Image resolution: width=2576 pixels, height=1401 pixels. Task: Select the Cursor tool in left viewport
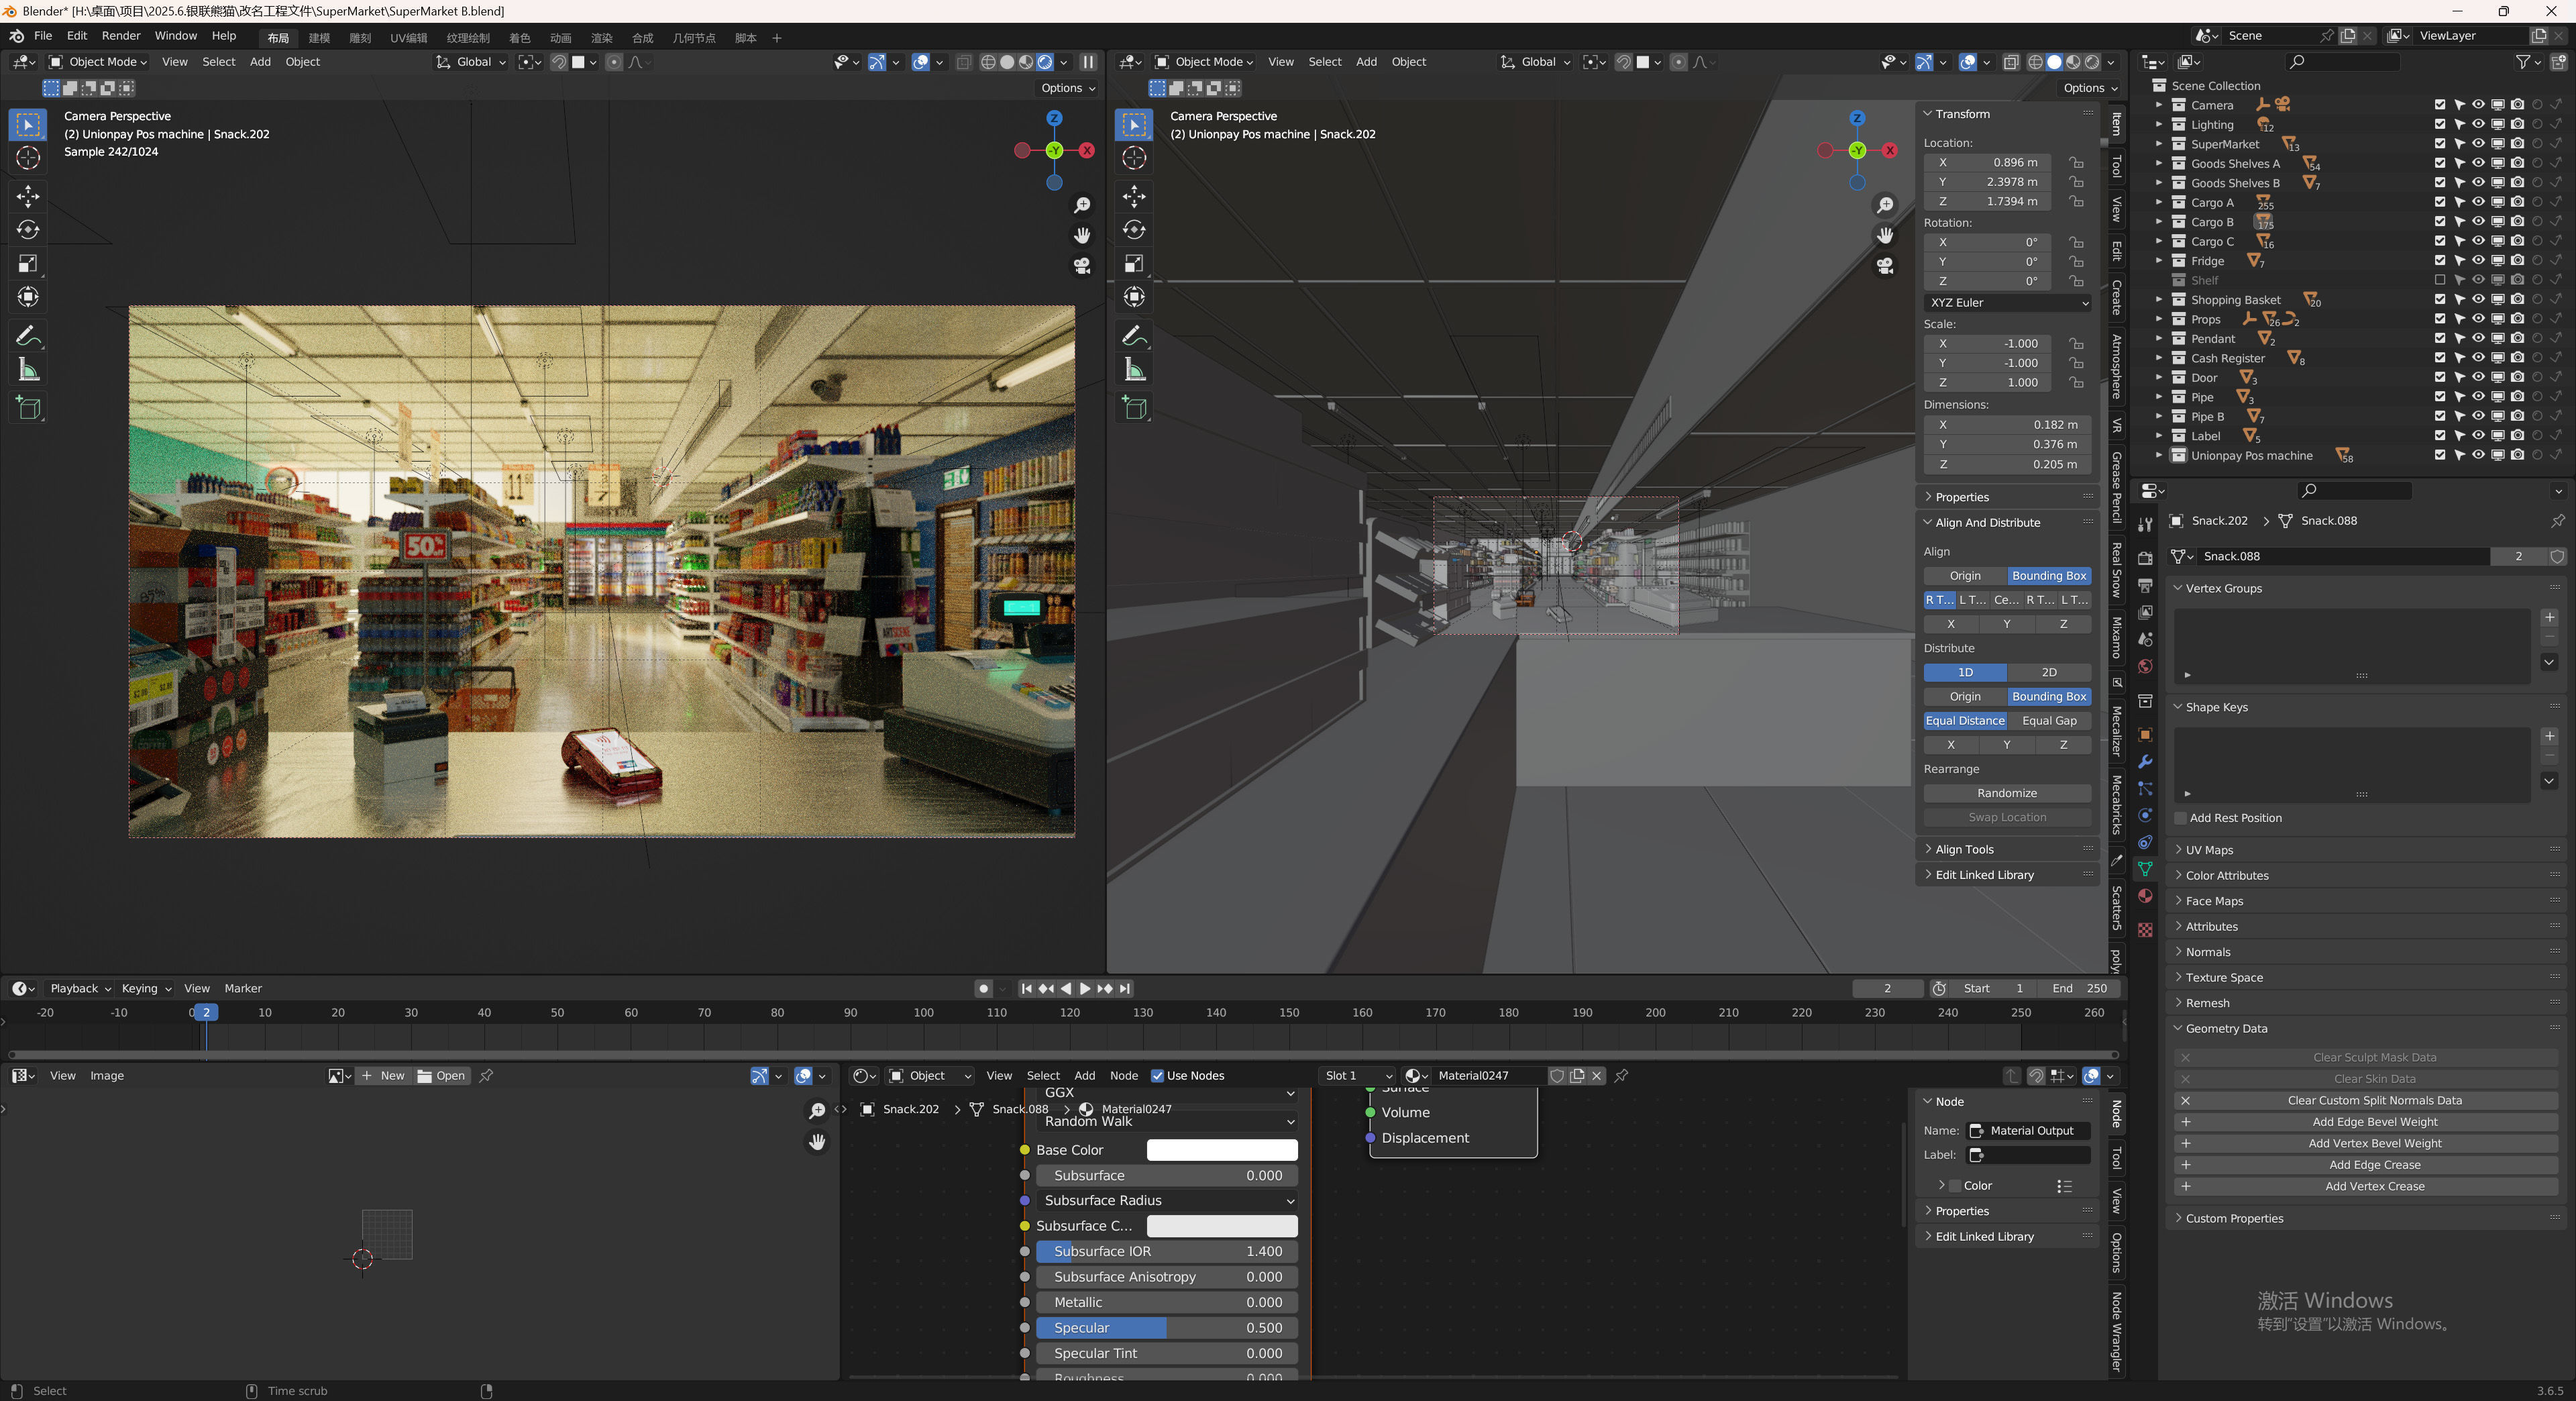tap(28, 158)
